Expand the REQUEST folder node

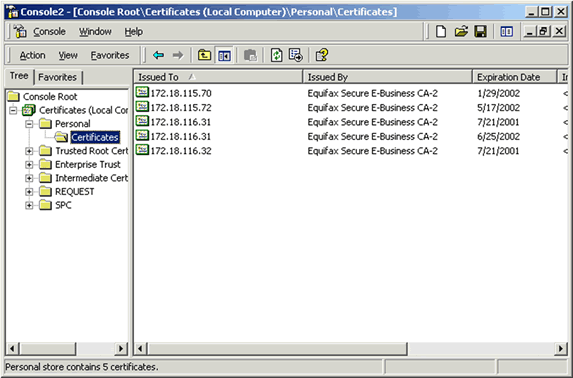click(x=29, y=192)
